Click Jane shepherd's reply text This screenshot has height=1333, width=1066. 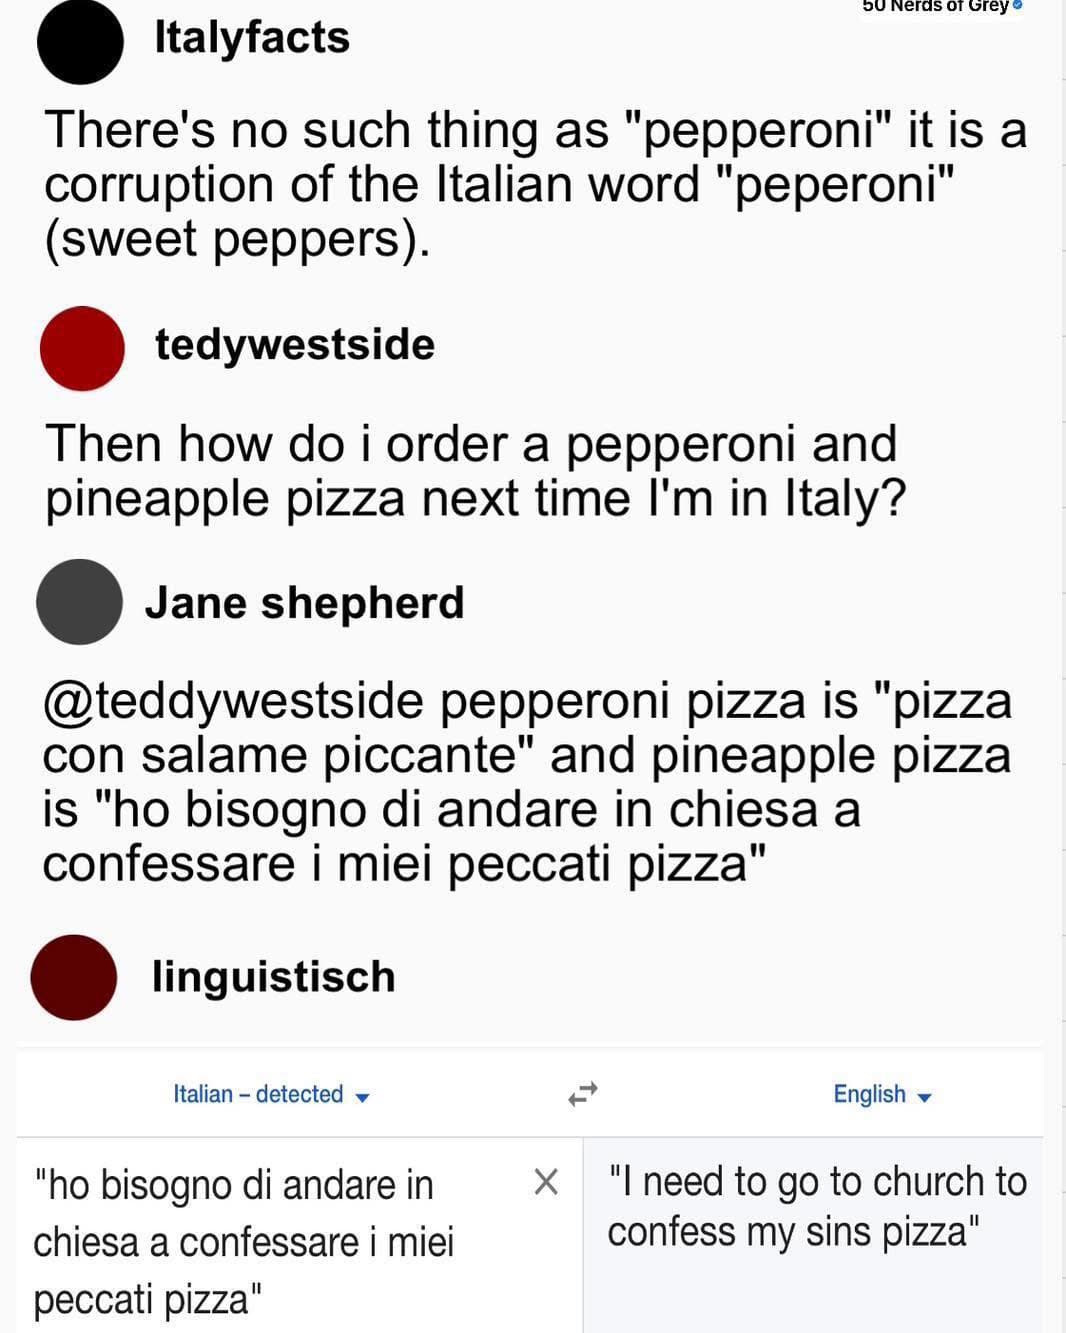pos(527,782)
